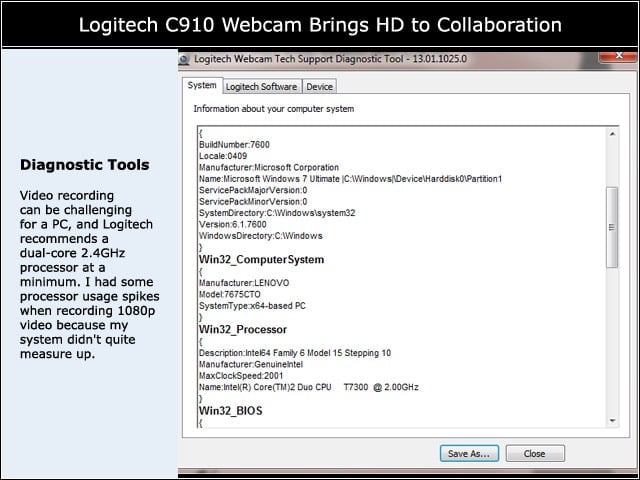Open the Logitech Software tab
The image size is (640, 480).
(x=261, y=87)
